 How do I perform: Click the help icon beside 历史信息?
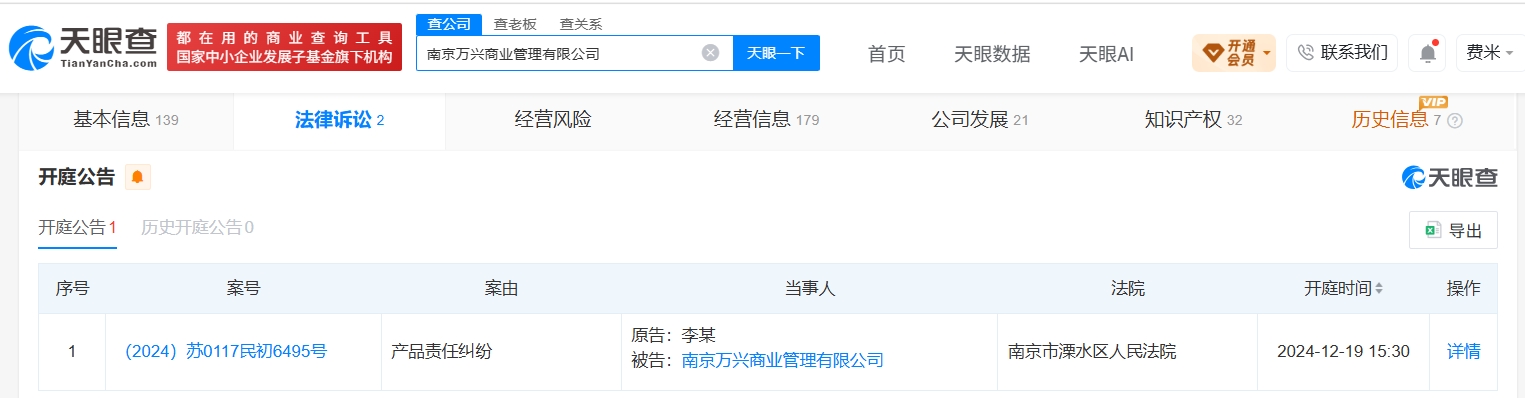[1455, 121]
